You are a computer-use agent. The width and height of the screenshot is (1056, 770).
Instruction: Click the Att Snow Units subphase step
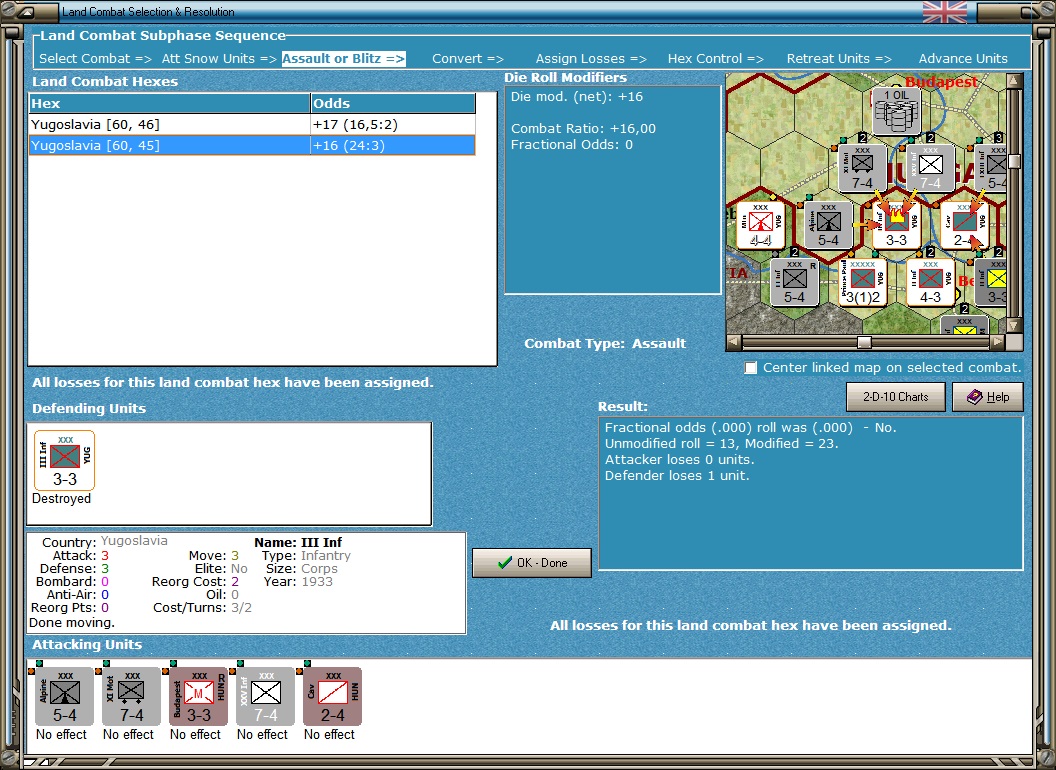(x=219, y=59)
